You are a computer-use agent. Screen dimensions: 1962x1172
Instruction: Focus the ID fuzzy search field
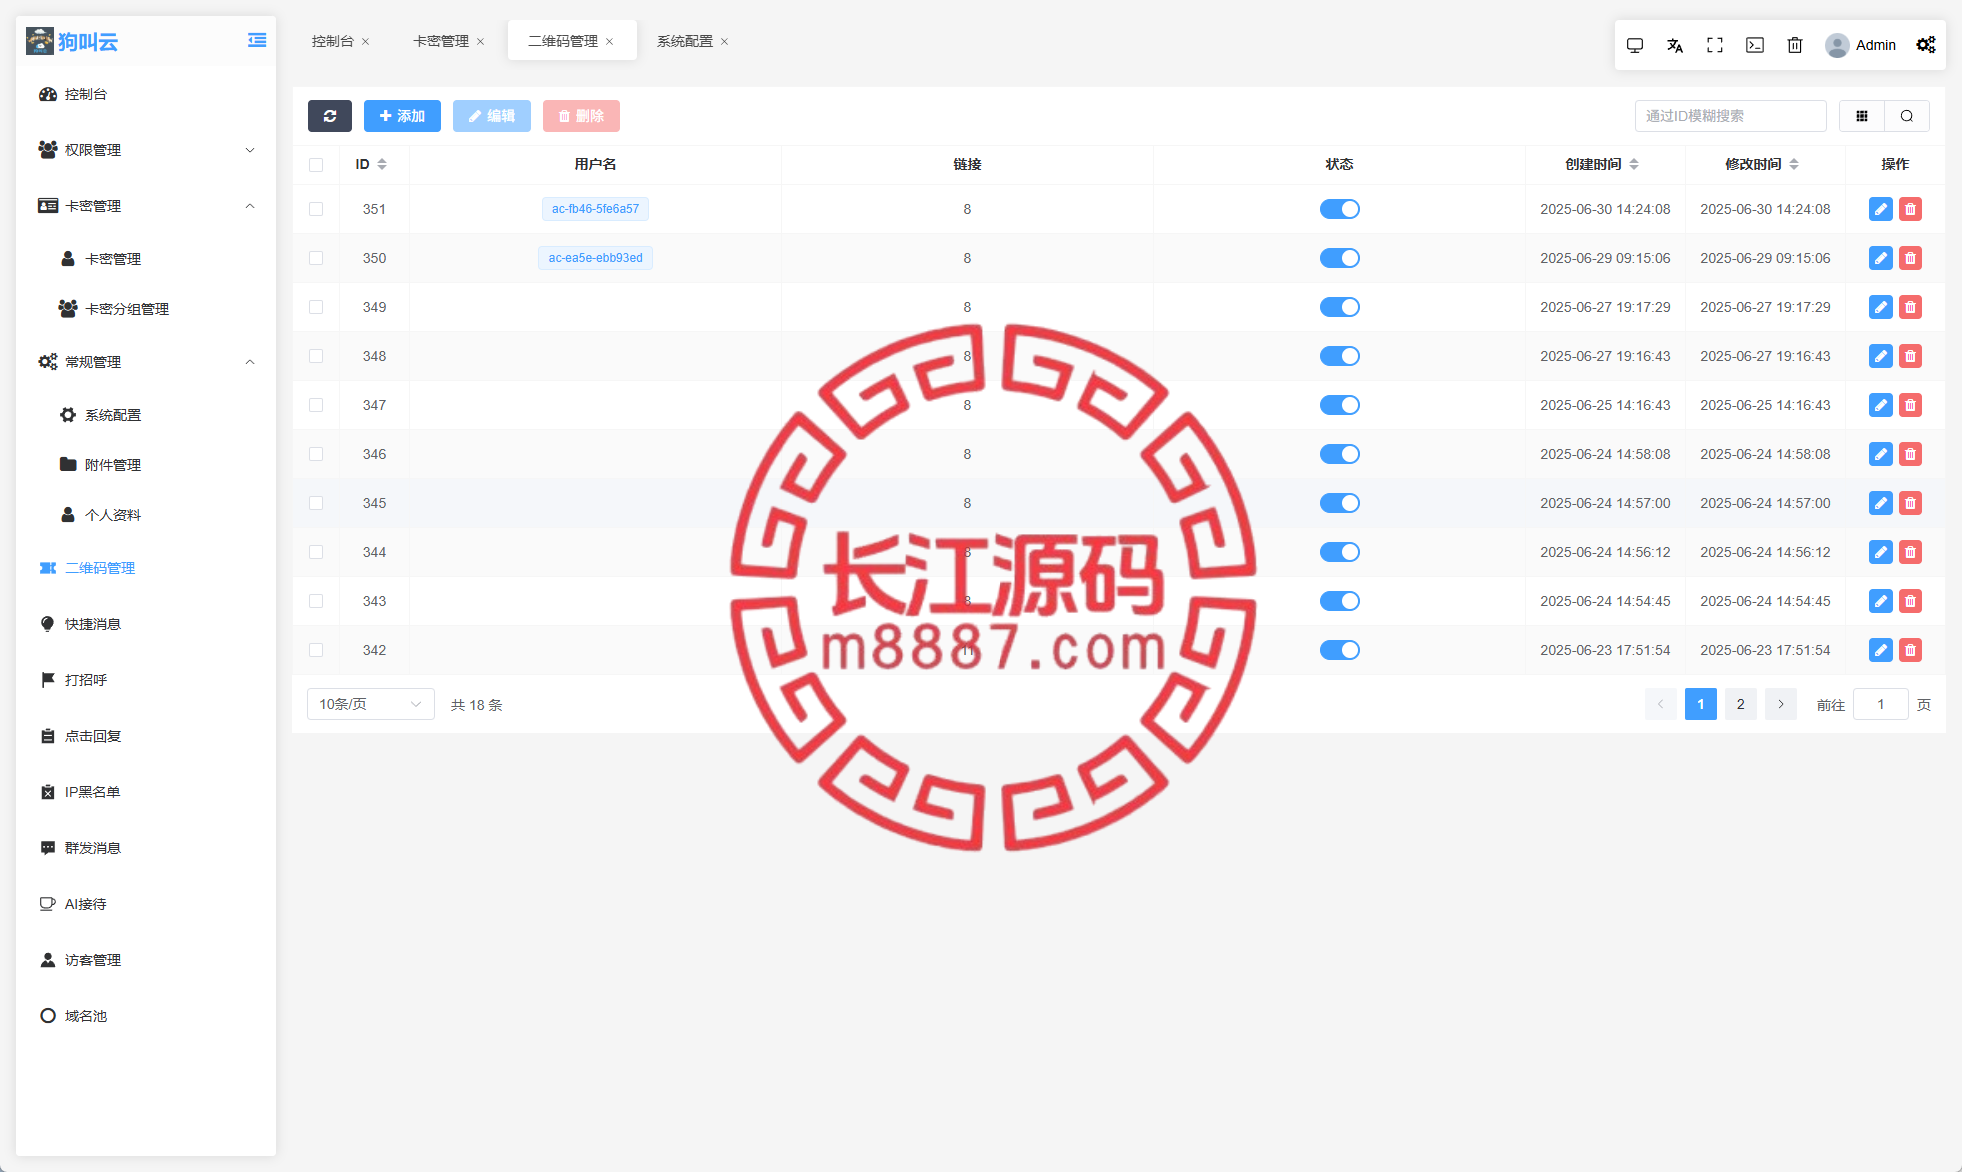1731,116
